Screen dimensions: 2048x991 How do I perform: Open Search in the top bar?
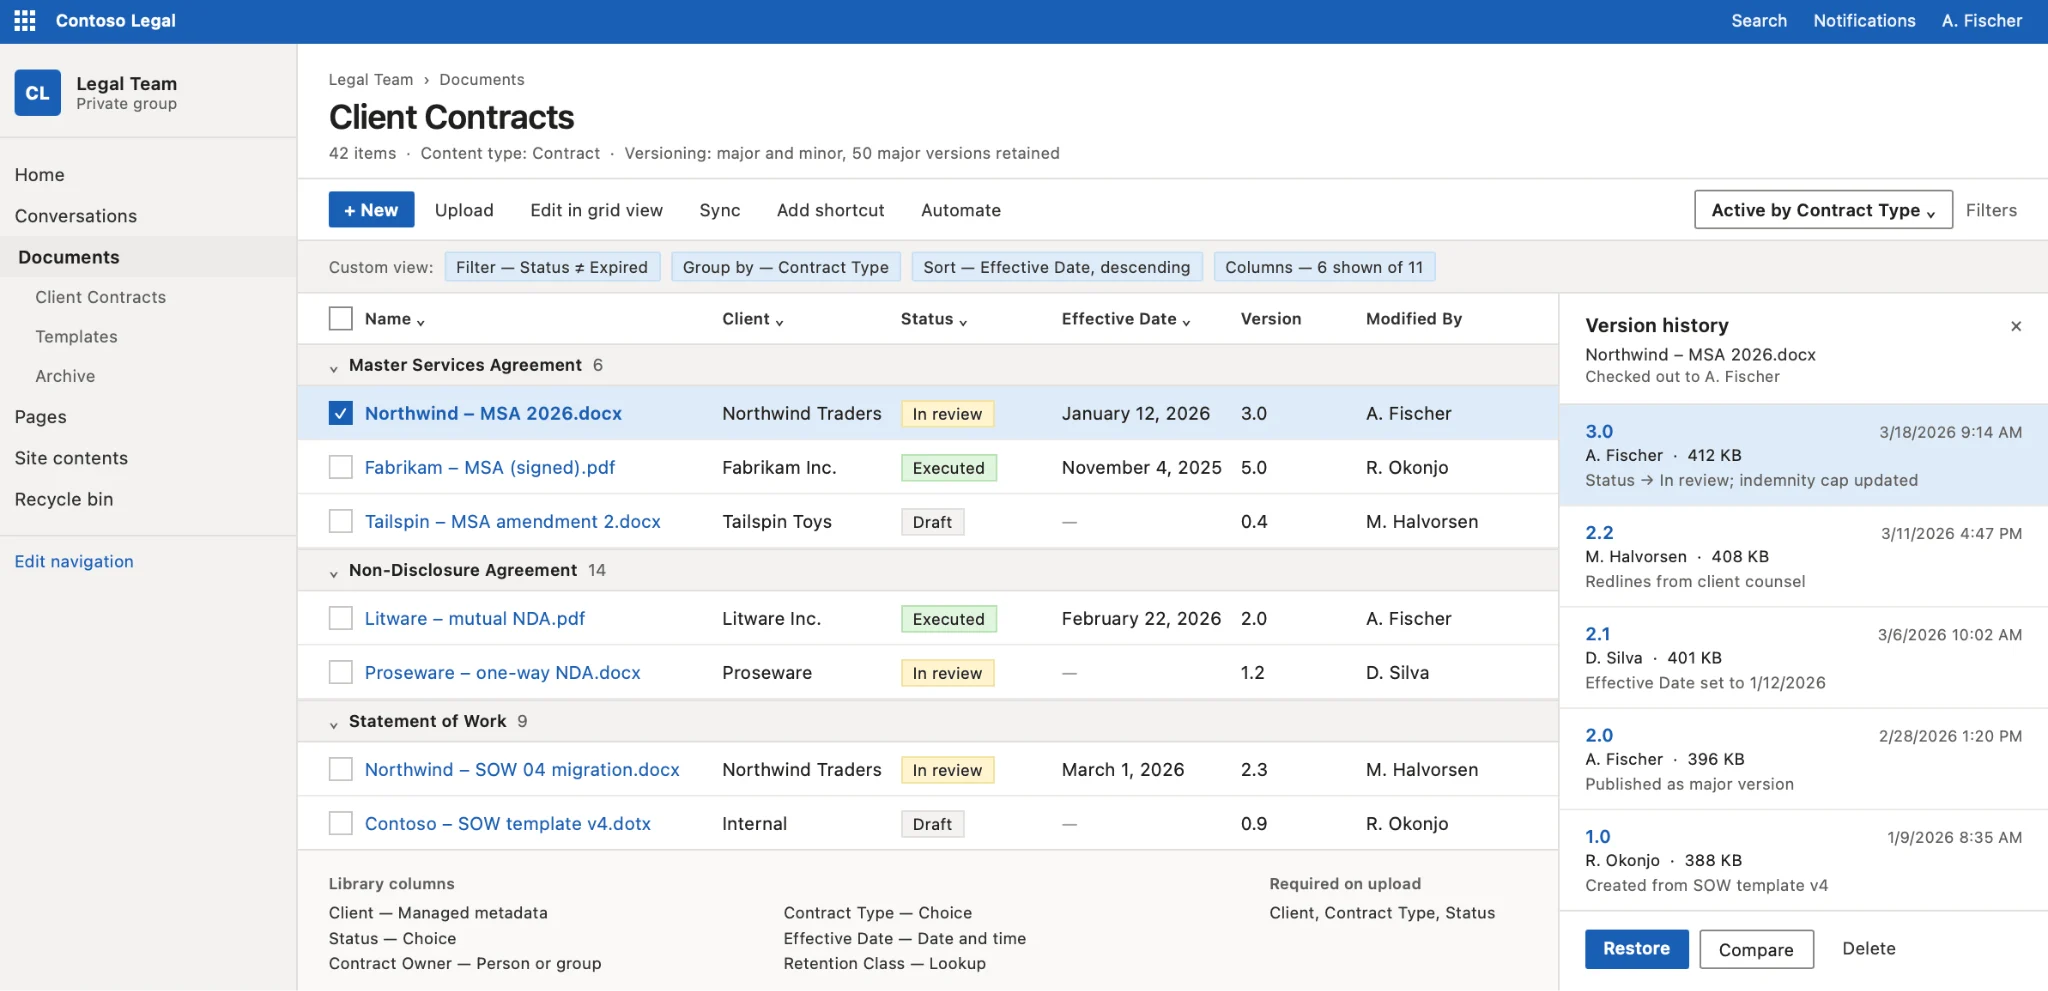point(1759,21)
